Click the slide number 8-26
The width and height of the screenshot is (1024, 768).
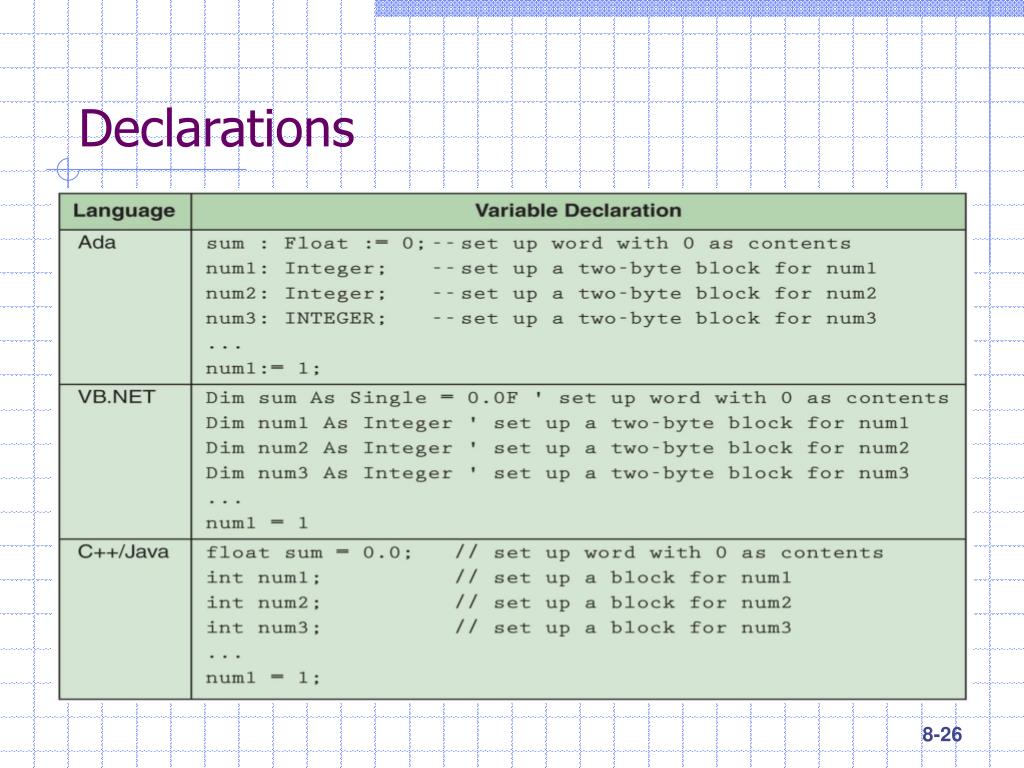(x=942, y=735)
